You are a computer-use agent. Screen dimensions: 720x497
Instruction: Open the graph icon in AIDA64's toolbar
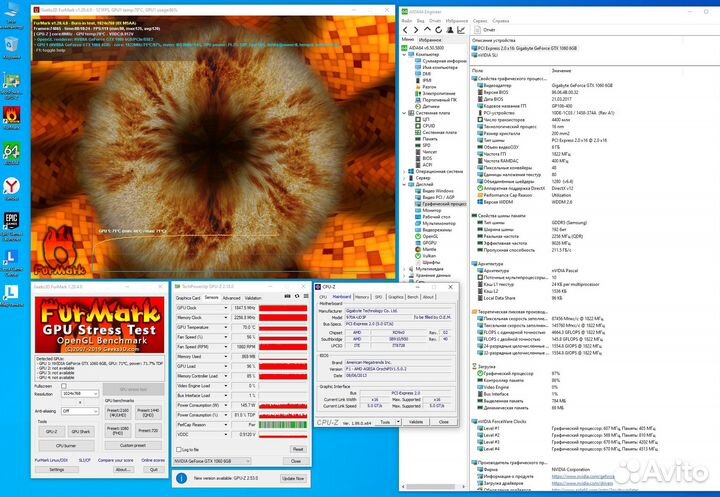point(461,30)
